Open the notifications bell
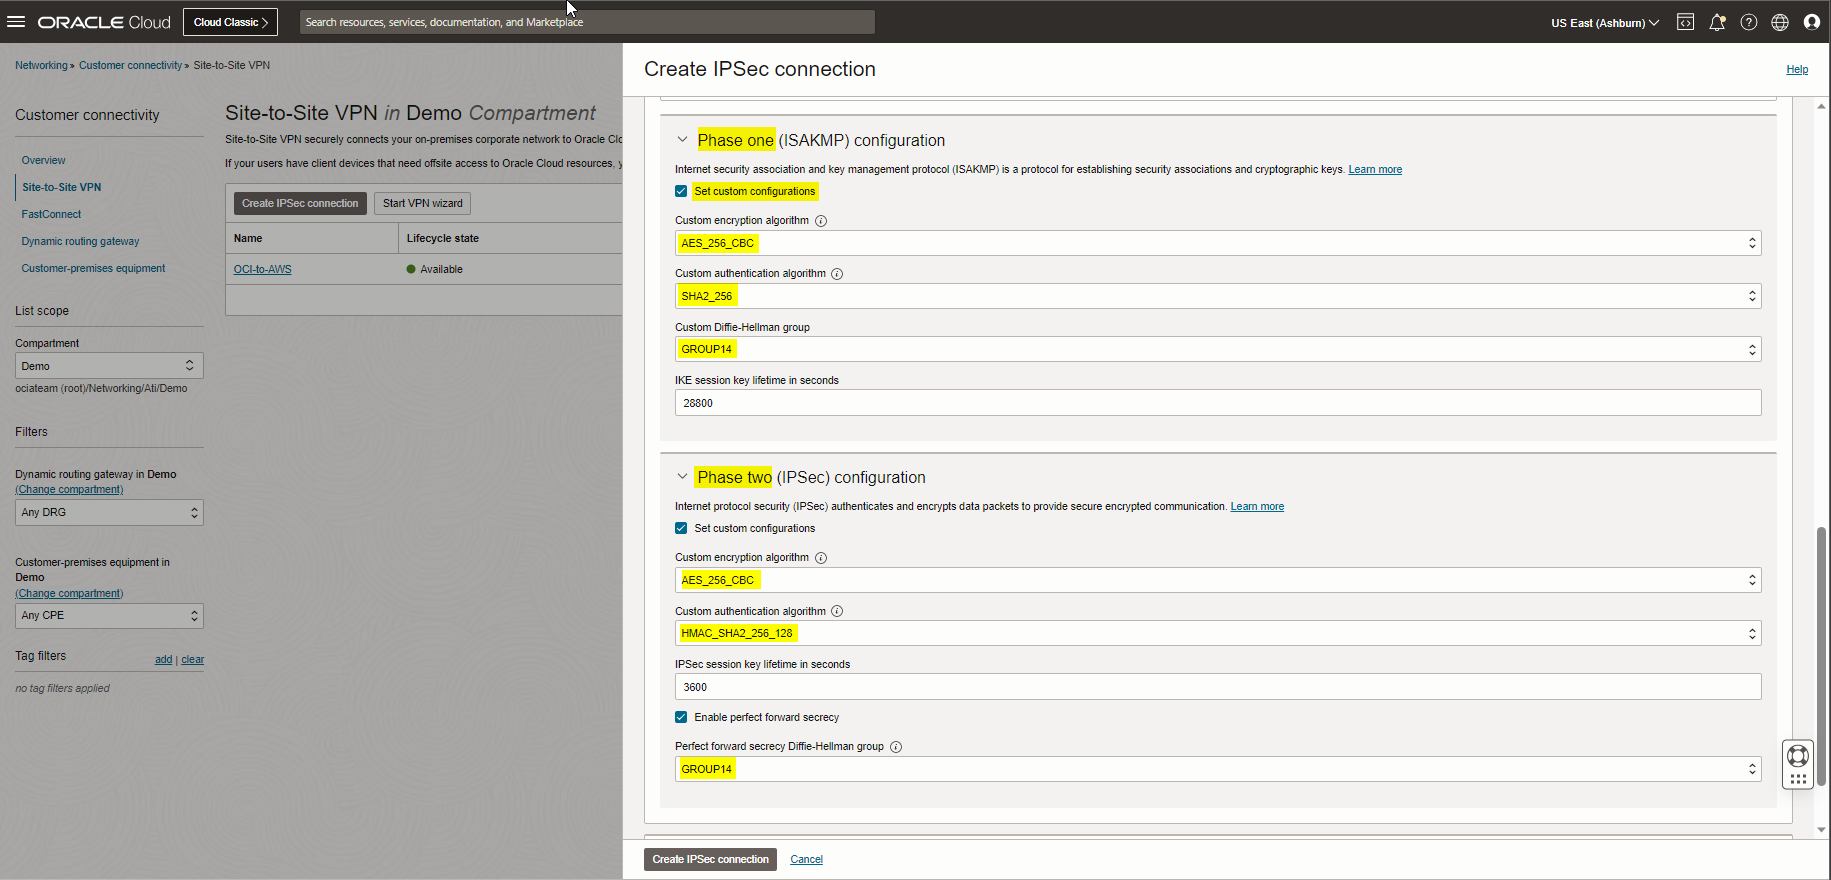The width and height of the screenshot is (1831, 880). point(1717,22)
